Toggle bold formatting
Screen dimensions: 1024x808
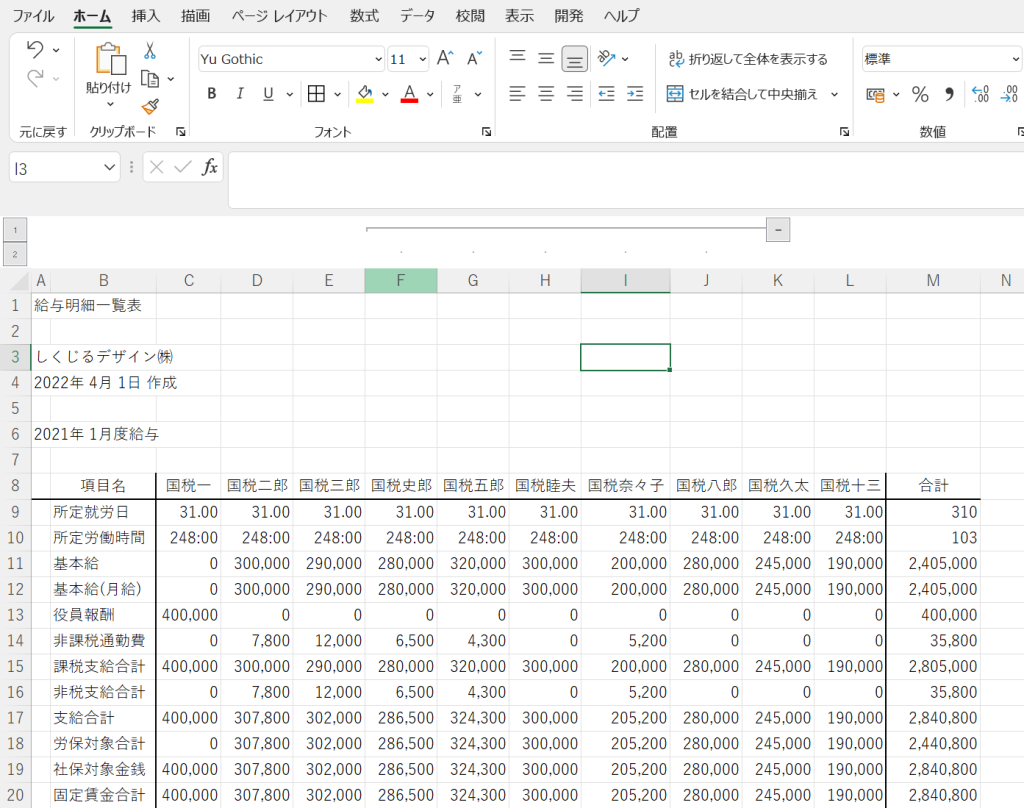click(x=212, y=94)
